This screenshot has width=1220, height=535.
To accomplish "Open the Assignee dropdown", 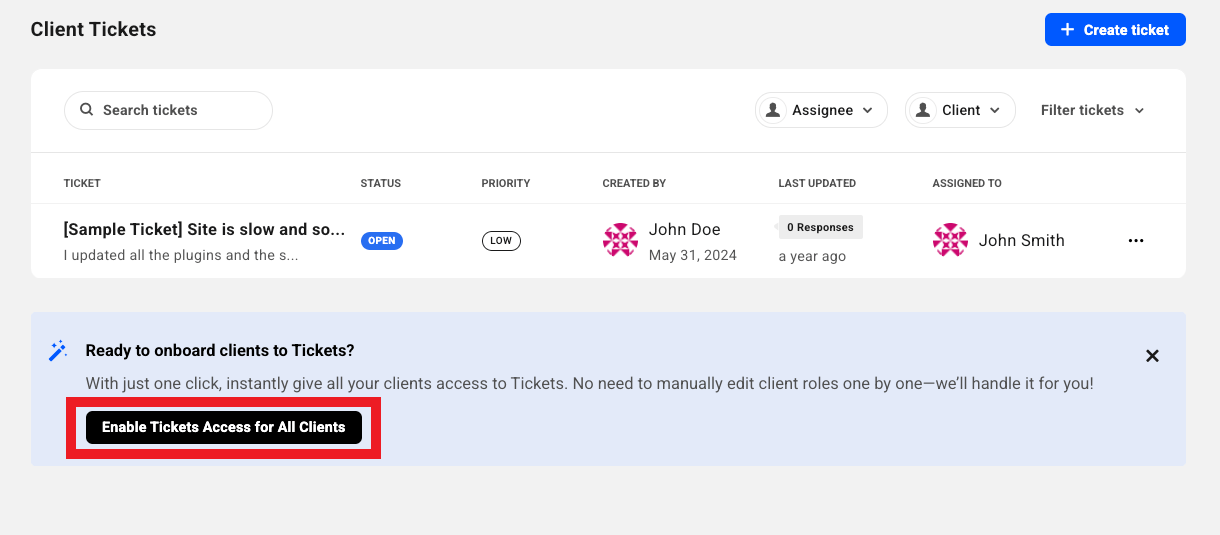I will point(821,110).
